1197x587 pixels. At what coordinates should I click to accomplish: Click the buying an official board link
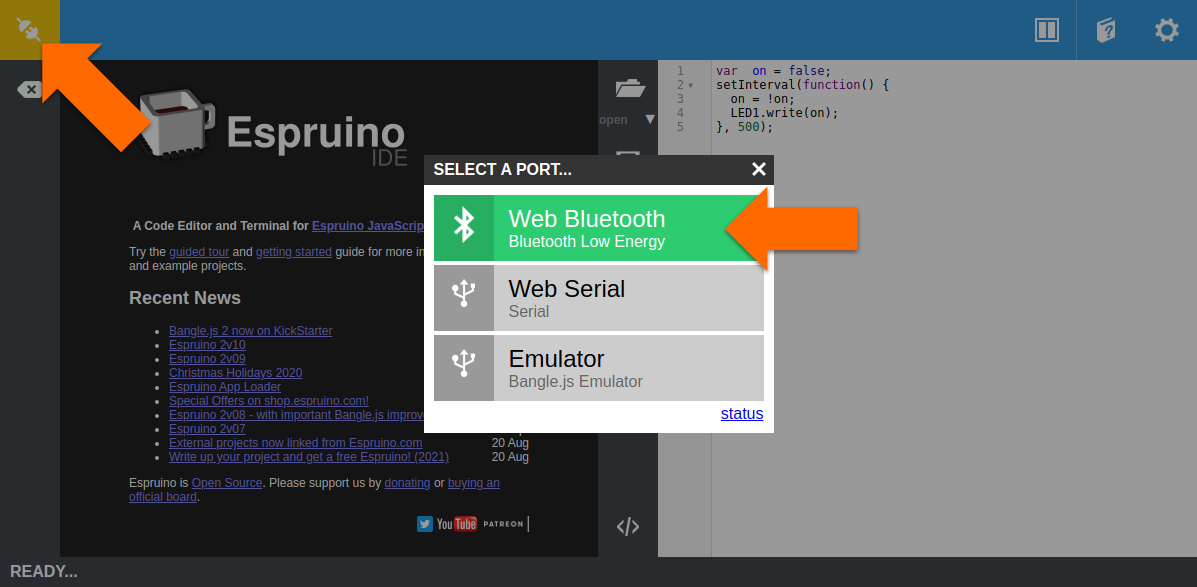click(x=473, y=483)
